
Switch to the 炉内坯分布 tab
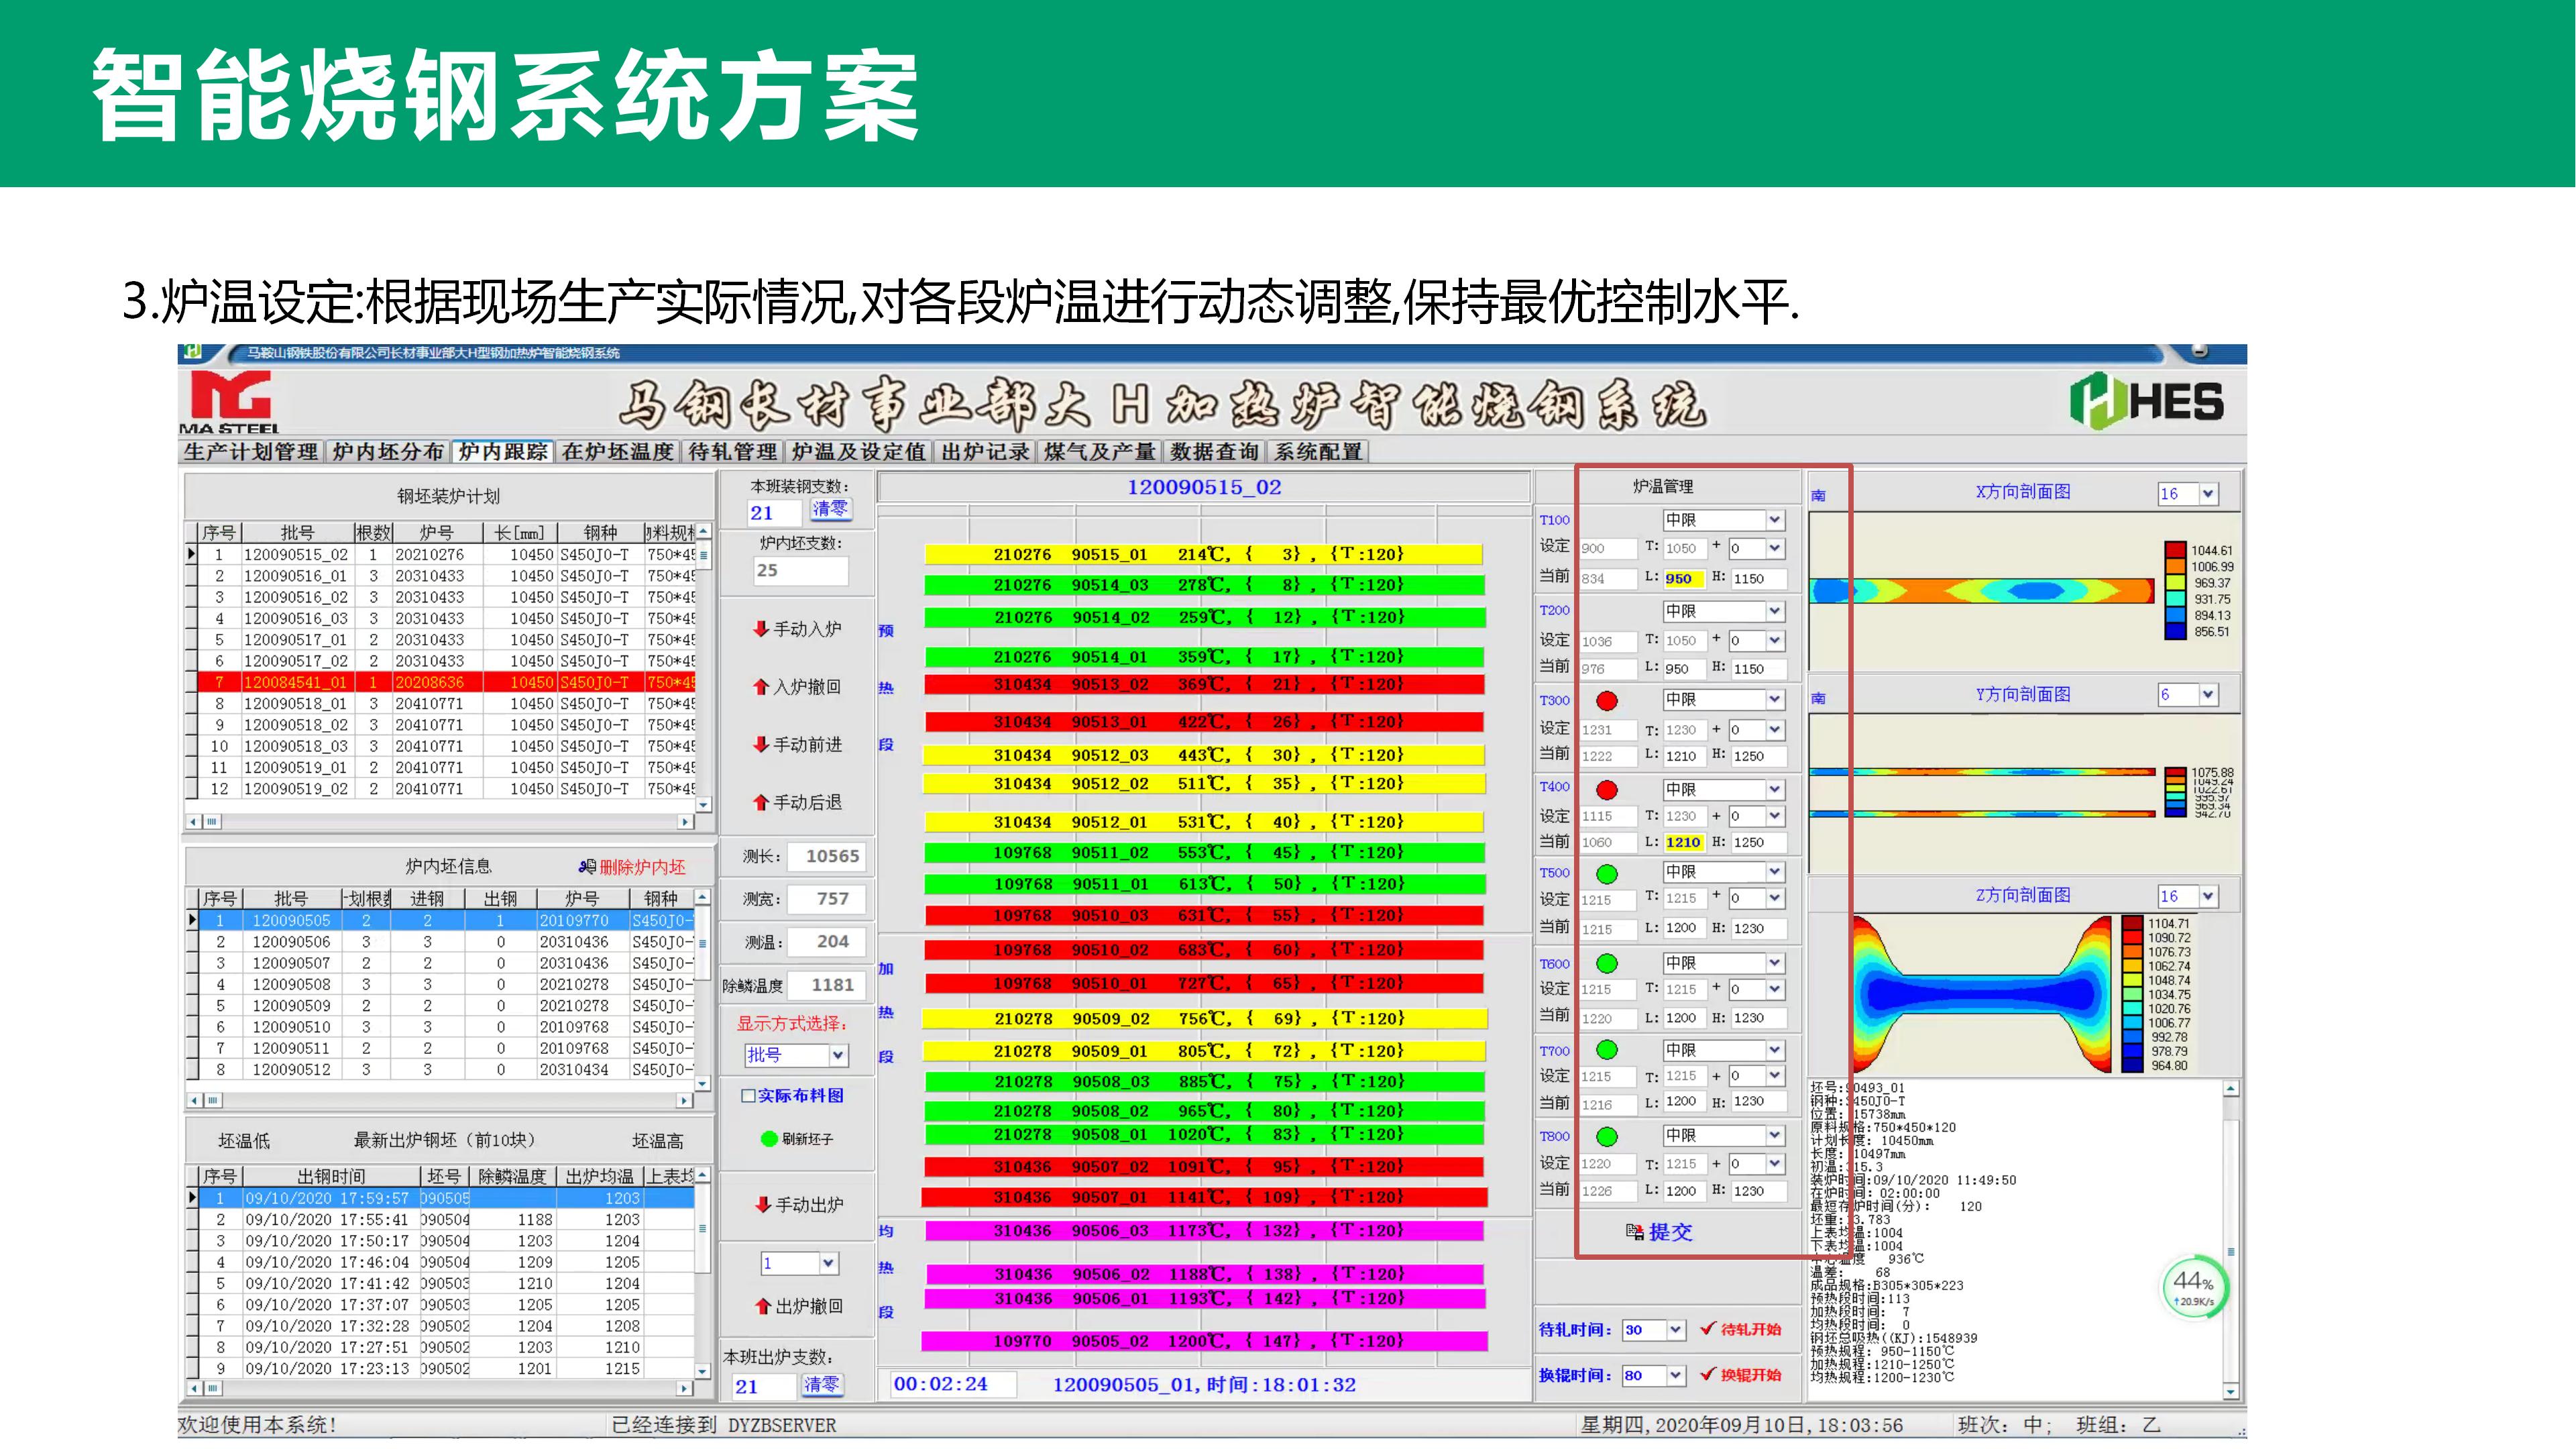click(387, 452)
